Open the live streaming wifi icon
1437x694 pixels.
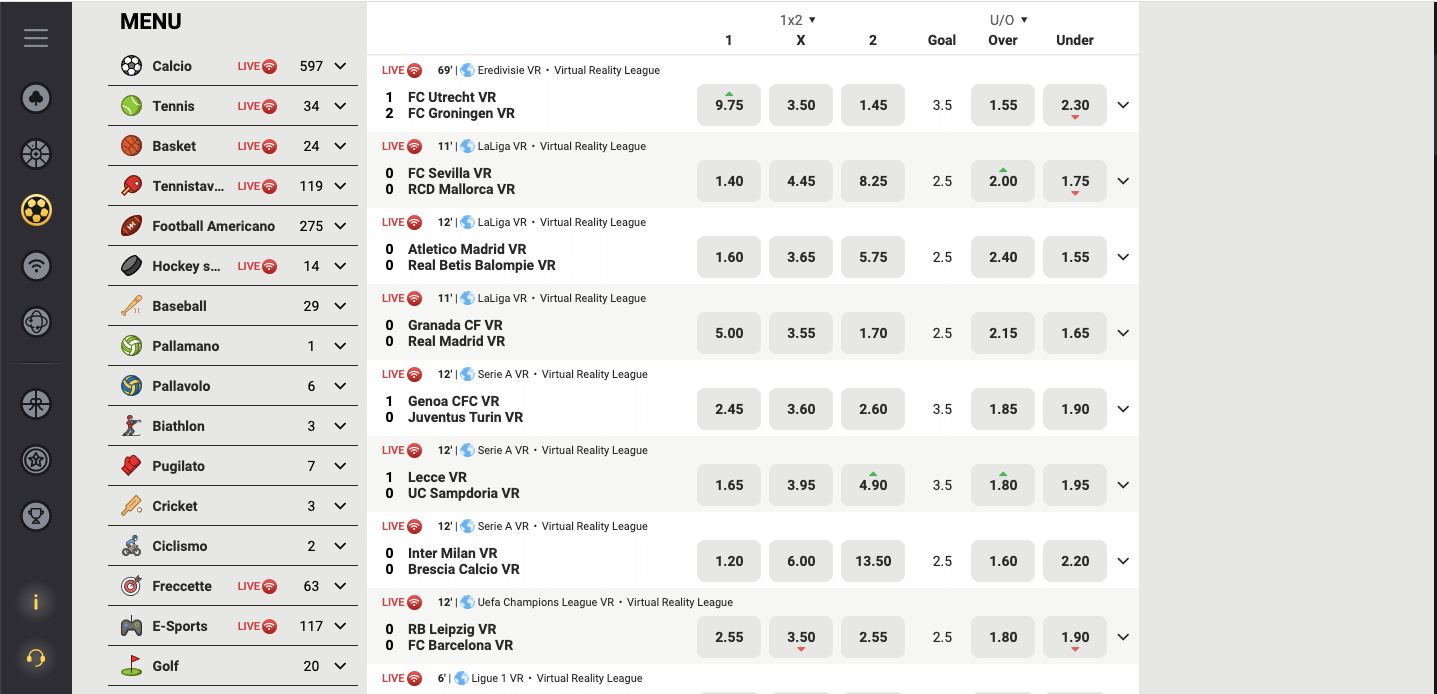pyautogui.click(x=36, y=266)
